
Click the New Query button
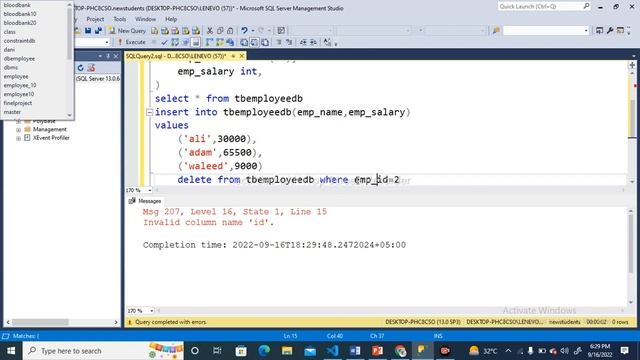[x=127, y=31]
